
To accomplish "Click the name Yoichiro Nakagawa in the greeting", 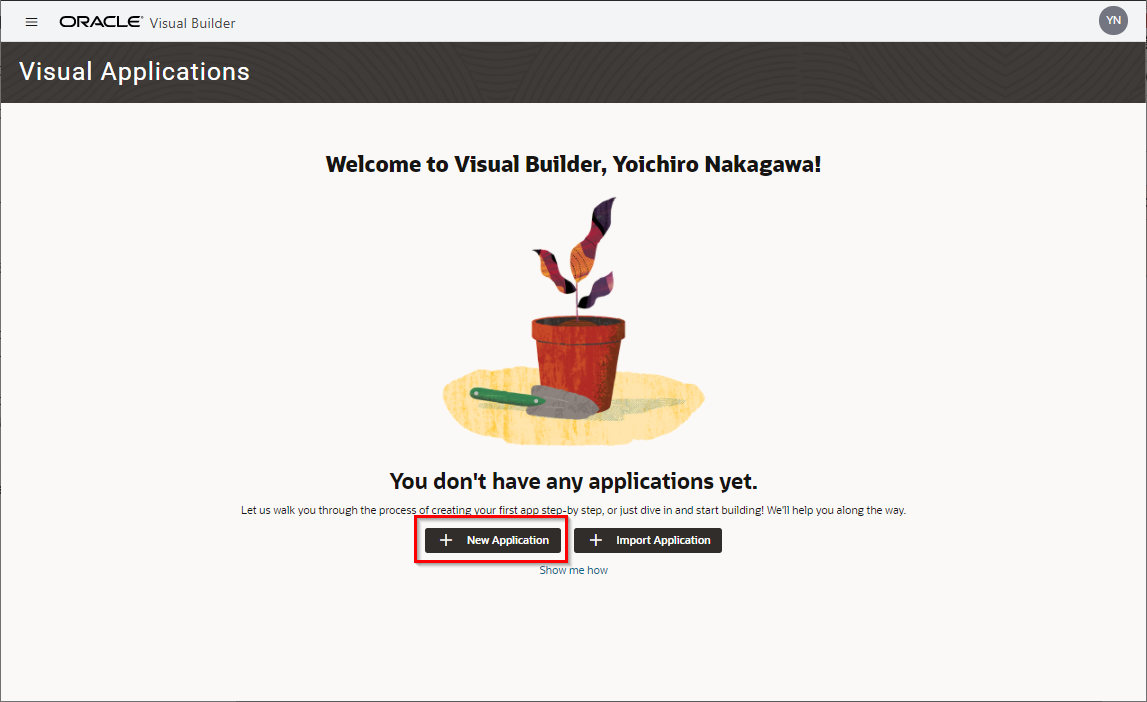I will pos(716,164).
